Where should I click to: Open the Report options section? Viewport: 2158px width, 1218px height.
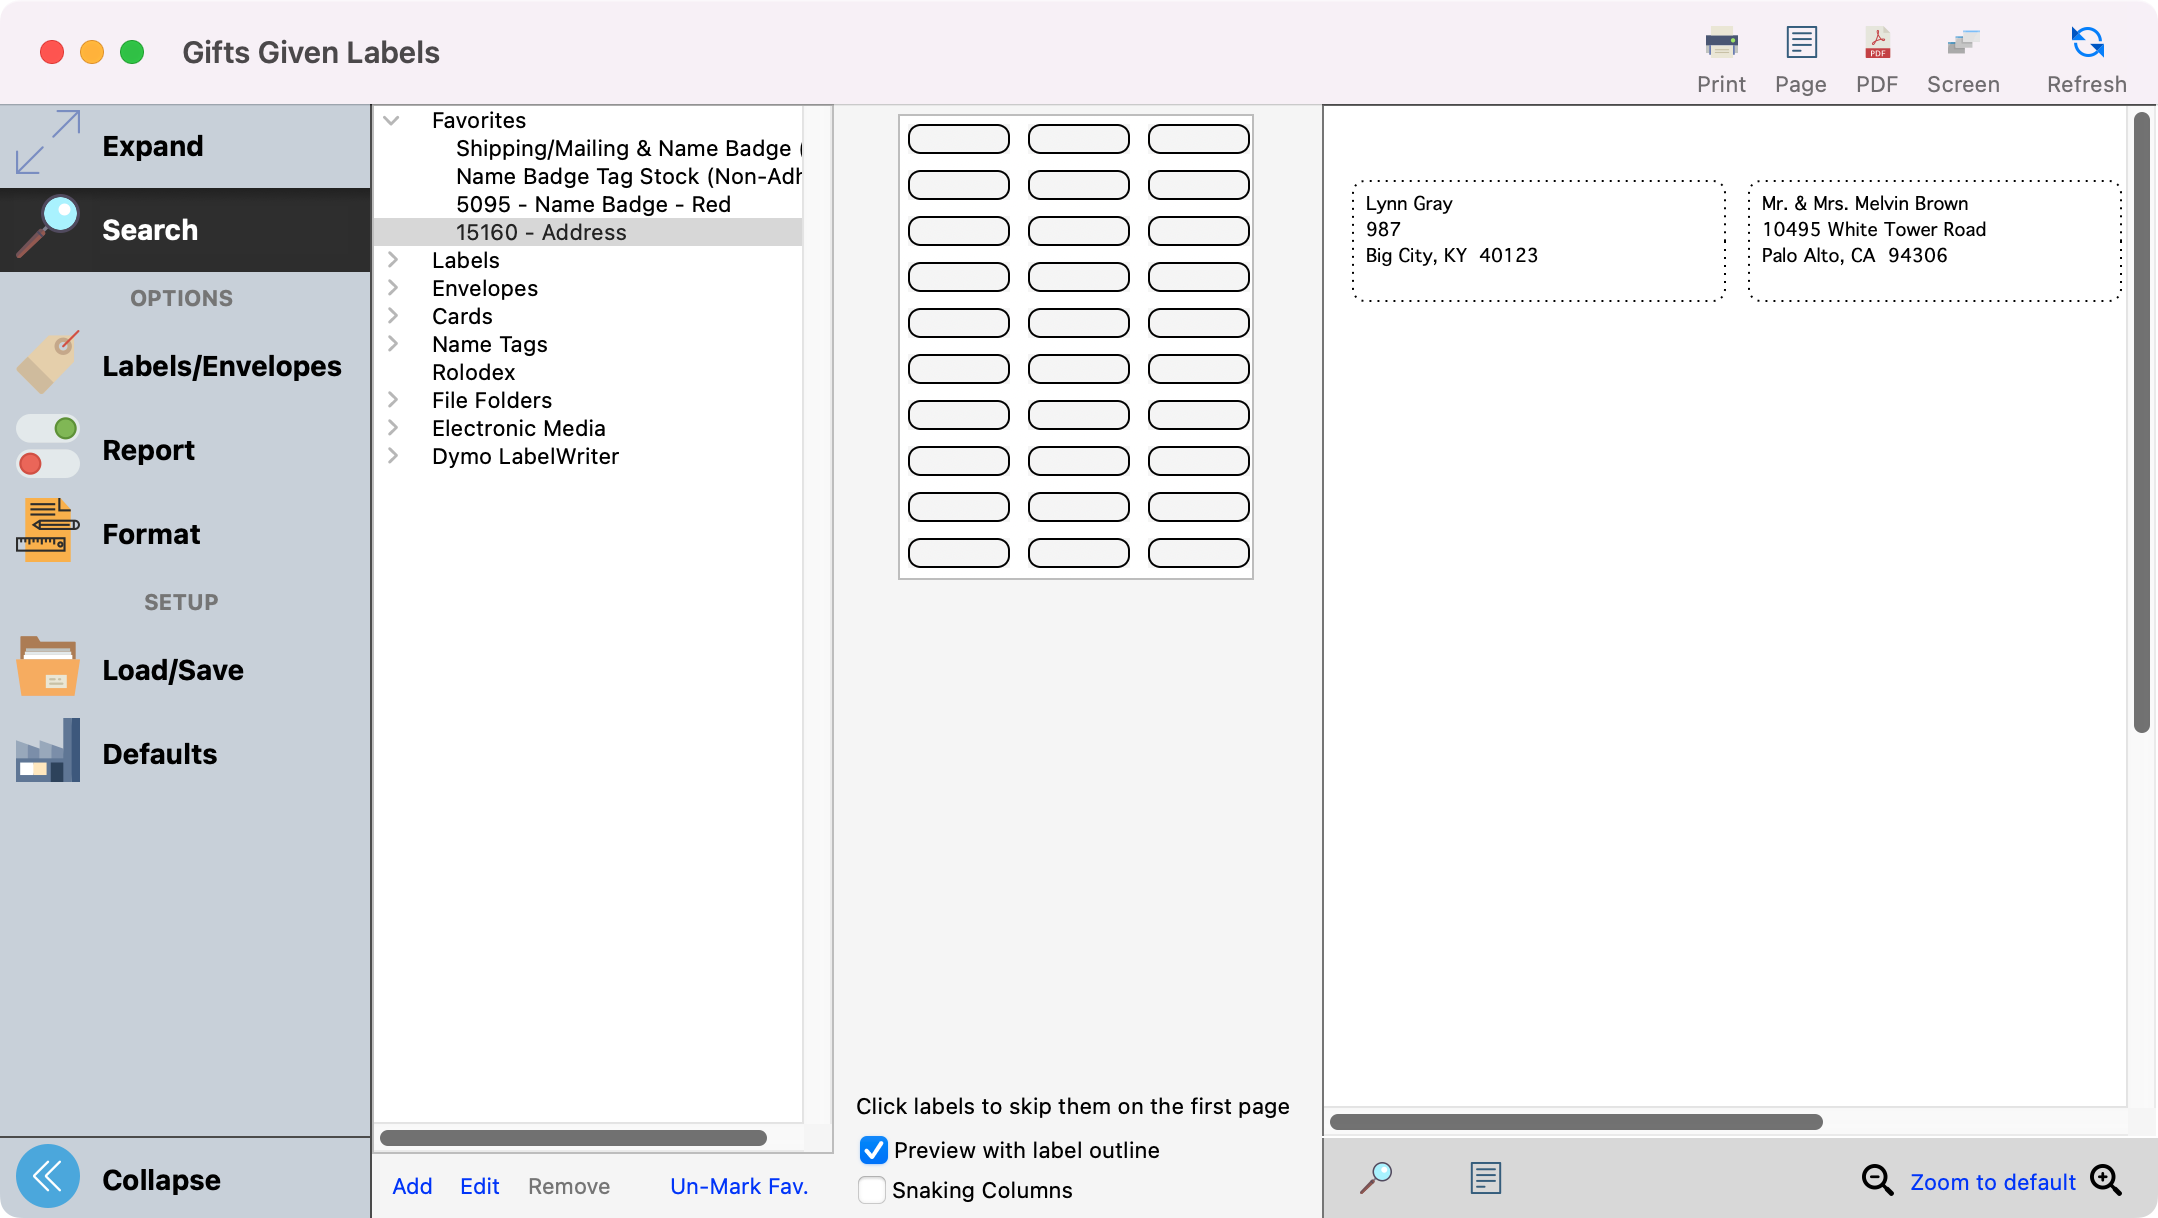pyautogui.click(x=148, y=450)
